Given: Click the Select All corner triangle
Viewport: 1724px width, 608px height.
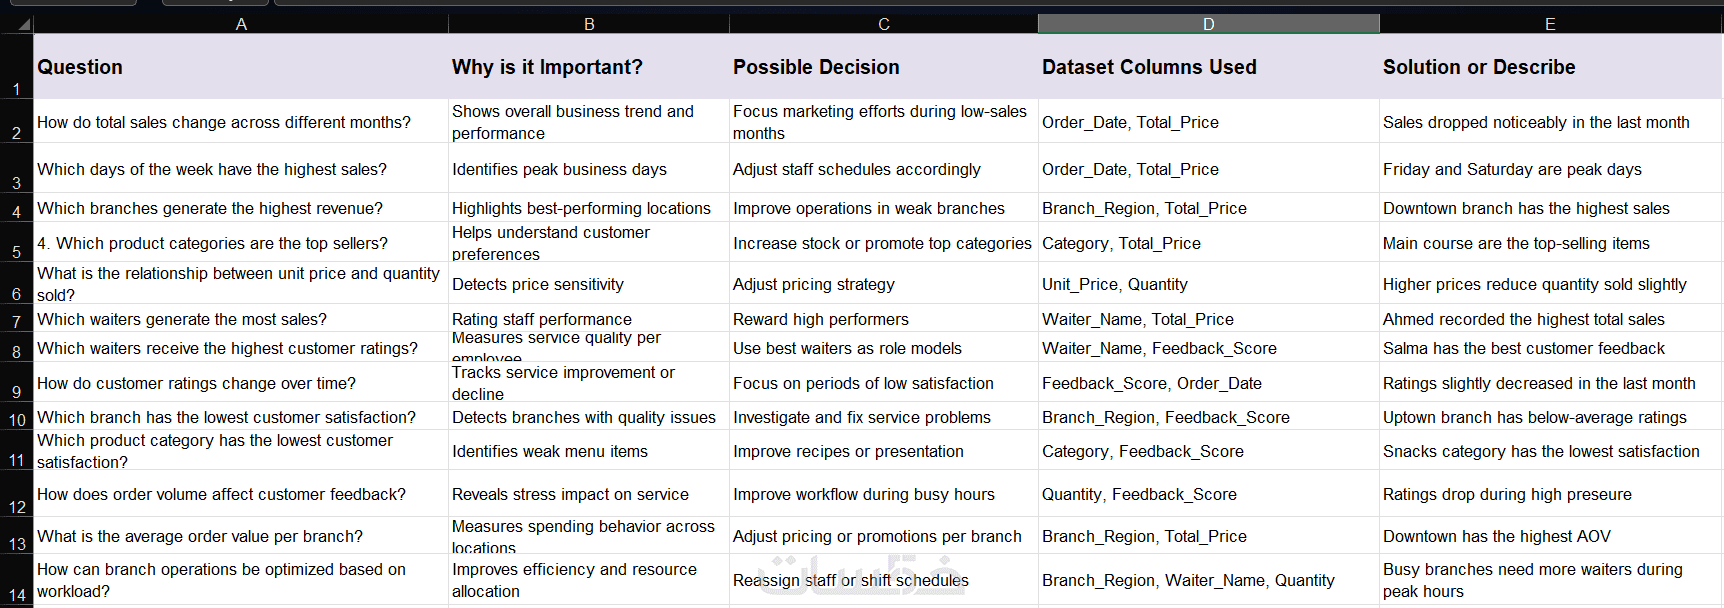Looking at the screenshot, I should [x=23, y=24].
